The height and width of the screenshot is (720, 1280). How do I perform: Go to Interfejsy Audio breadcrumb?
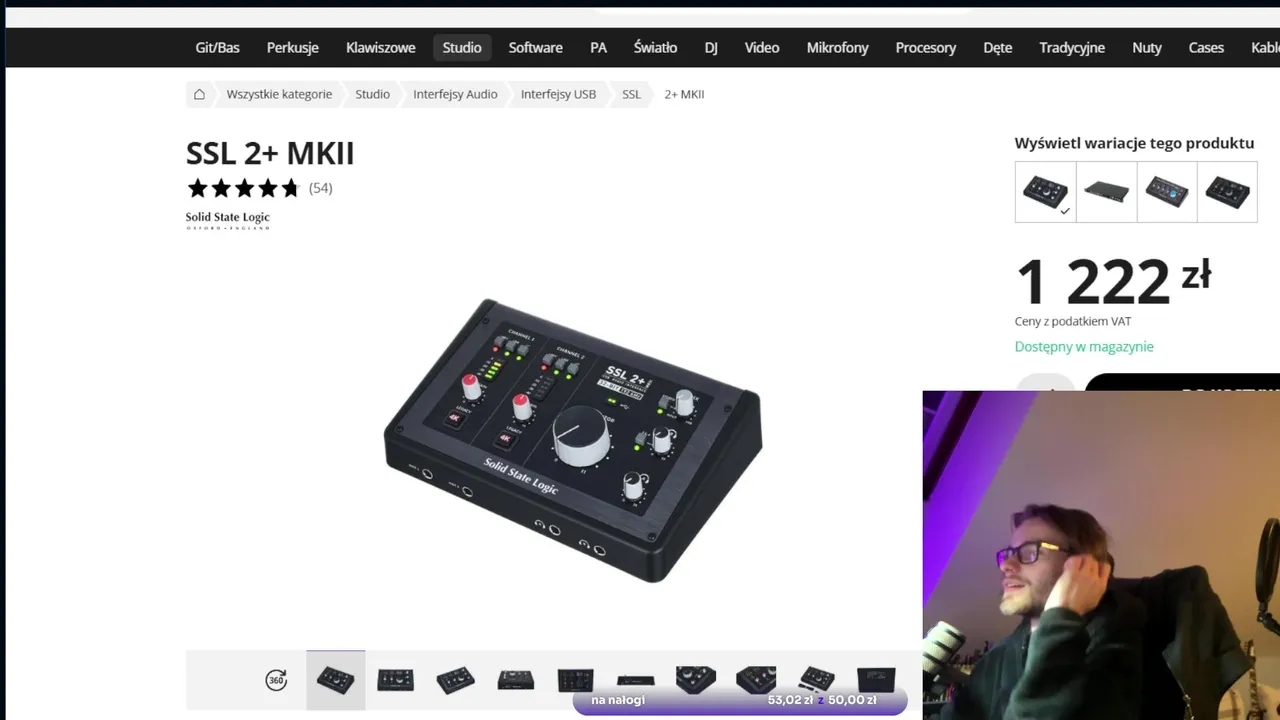(x=455, y=94)
